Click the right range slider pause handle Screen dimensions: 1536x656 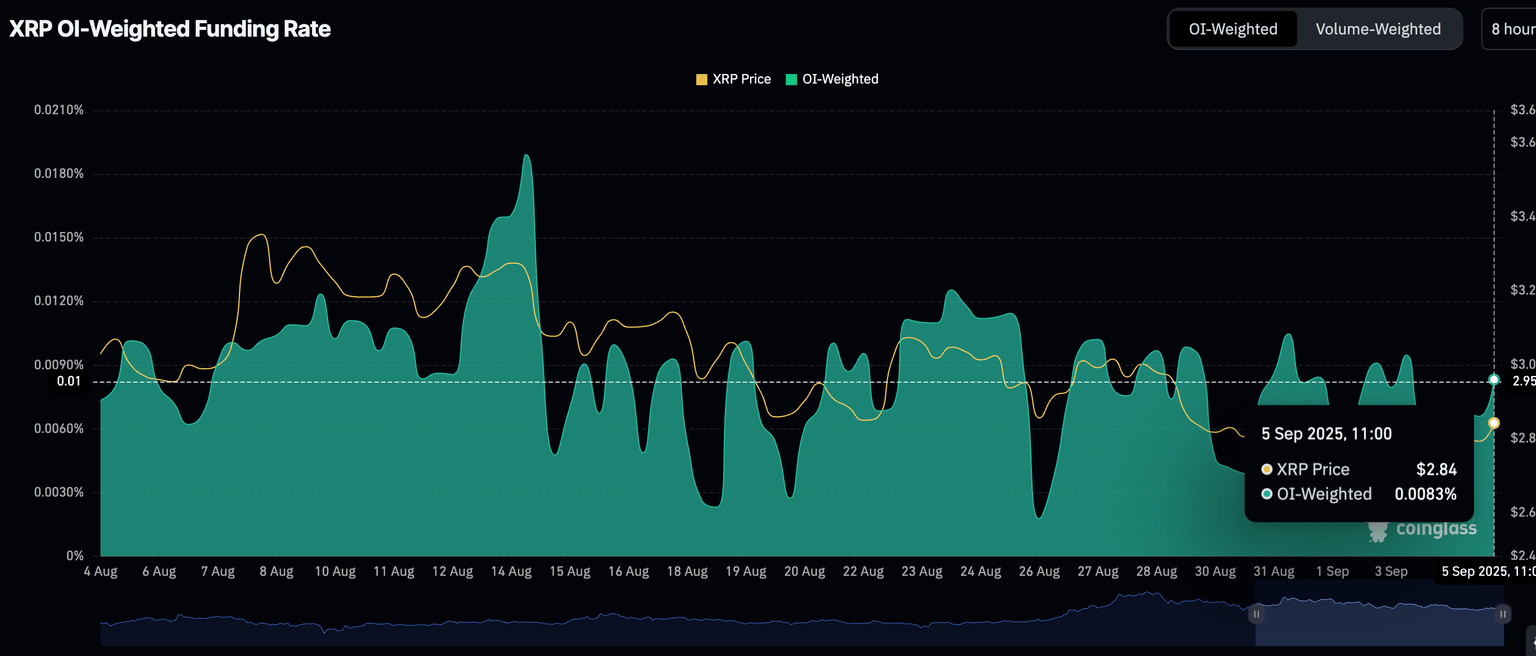1502,614
